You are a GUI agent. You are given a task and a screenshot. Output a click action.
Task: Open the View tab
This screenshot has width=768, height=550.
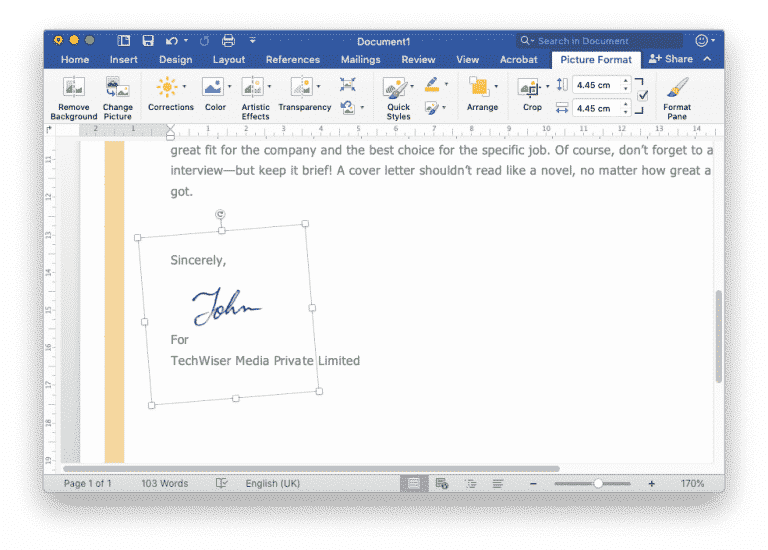[x=468, y=59]
